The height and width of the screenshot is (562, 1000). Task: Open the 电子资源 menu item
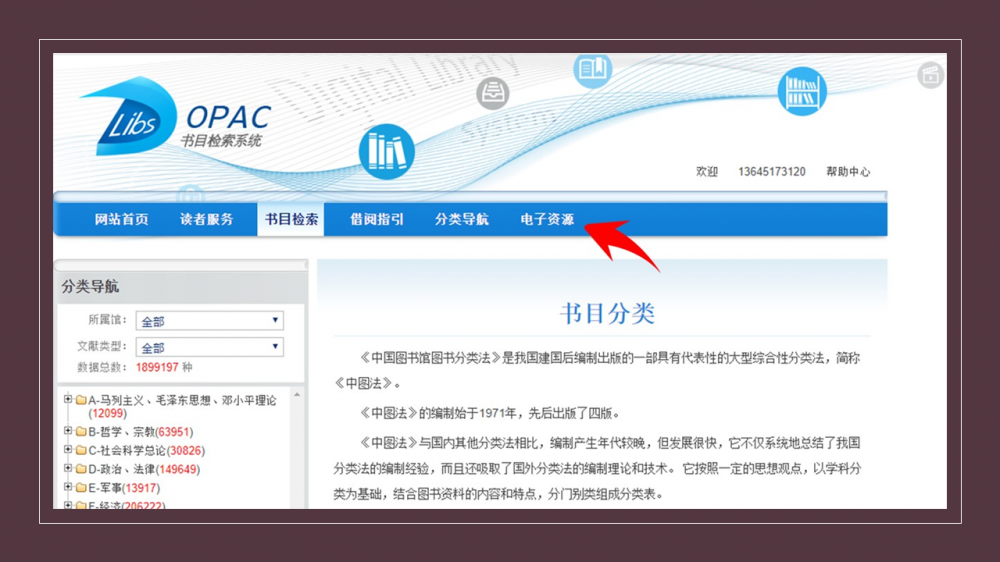[547, 220]
